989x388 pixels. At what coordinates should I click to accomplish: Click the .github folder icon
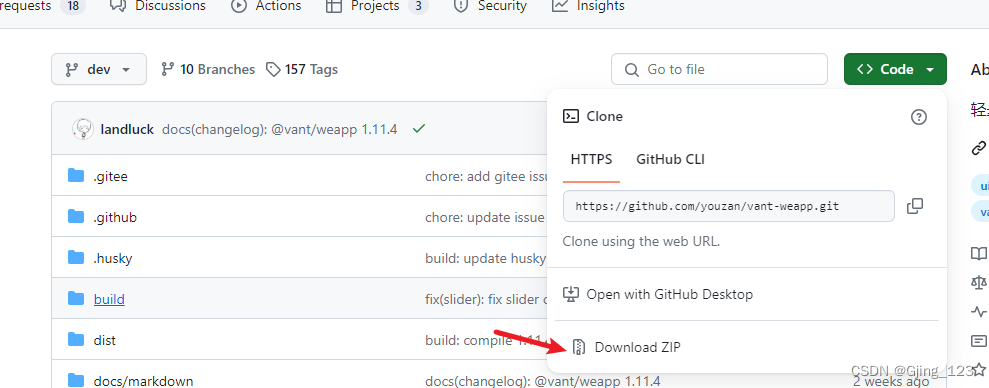point(76,216)
